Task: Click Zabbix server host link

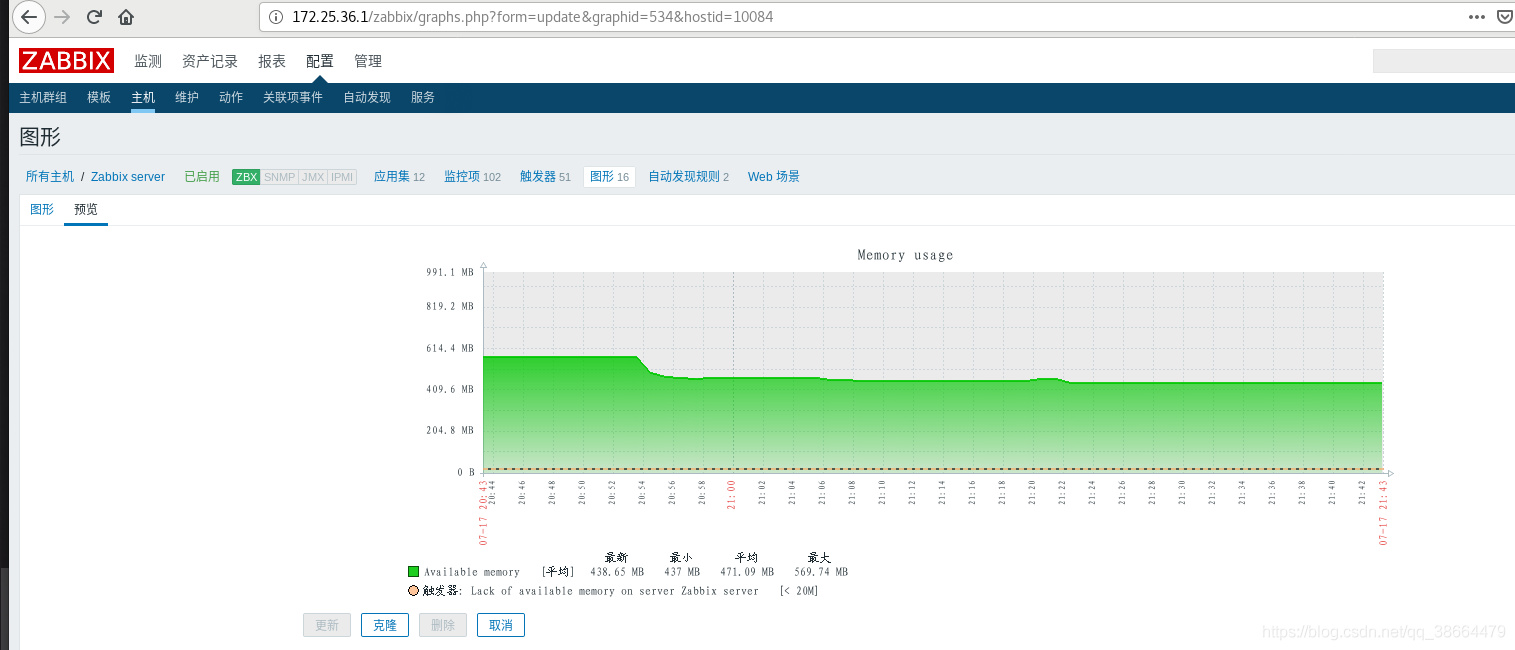Action: [x=128, y=176]
